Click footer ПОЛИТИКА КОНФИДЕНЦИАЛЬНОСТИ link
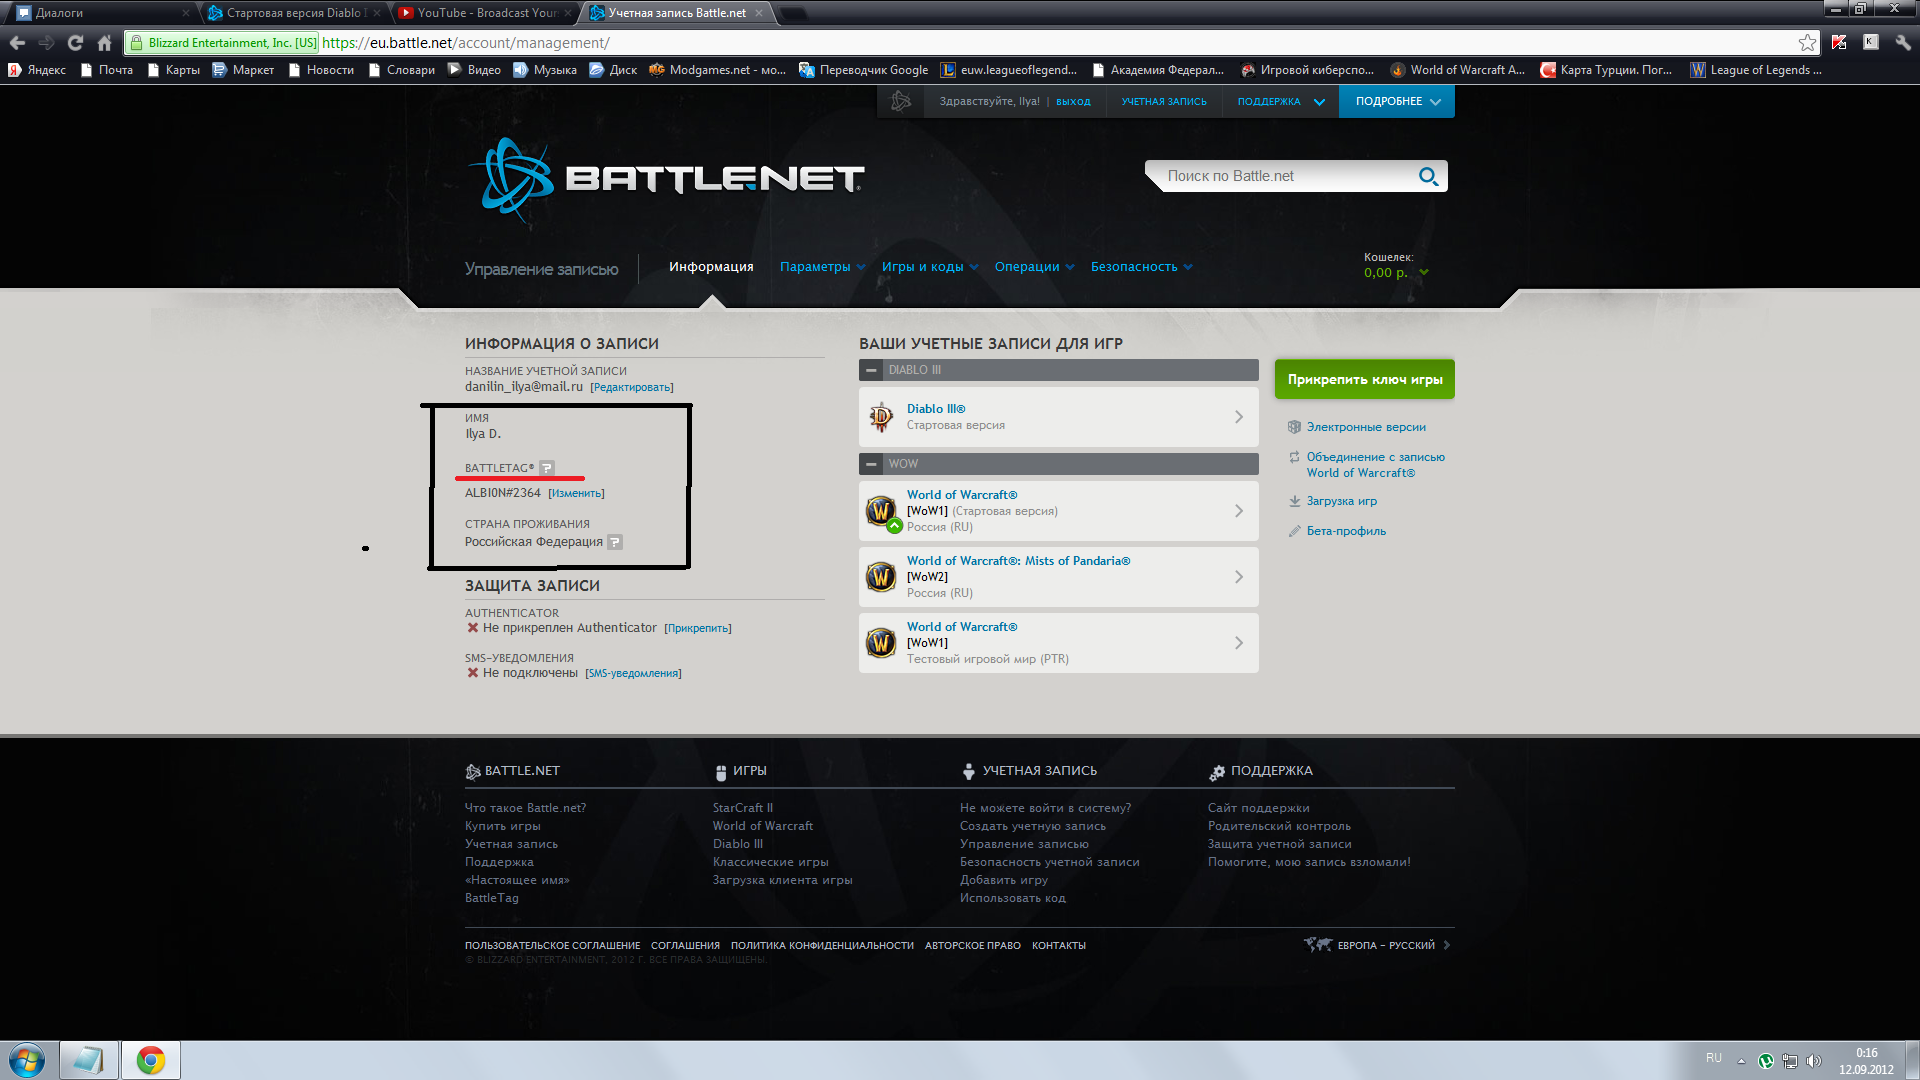 [822, 946]
